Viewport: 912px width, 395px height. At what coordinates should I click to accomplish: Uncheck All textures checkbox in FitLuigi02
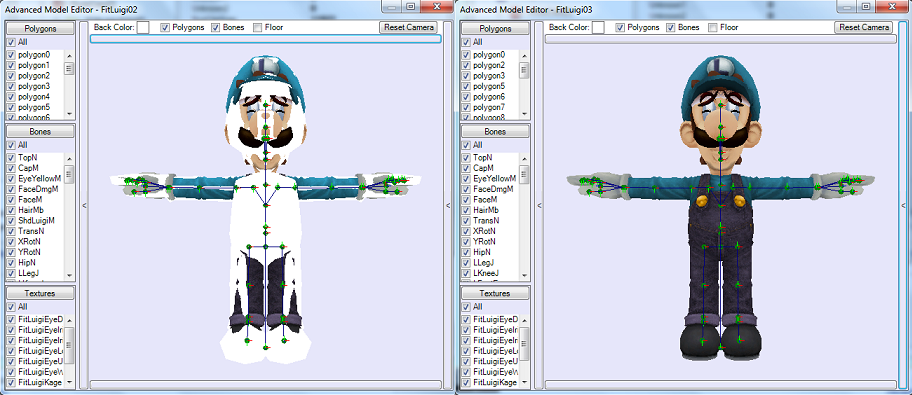(10, 307)
